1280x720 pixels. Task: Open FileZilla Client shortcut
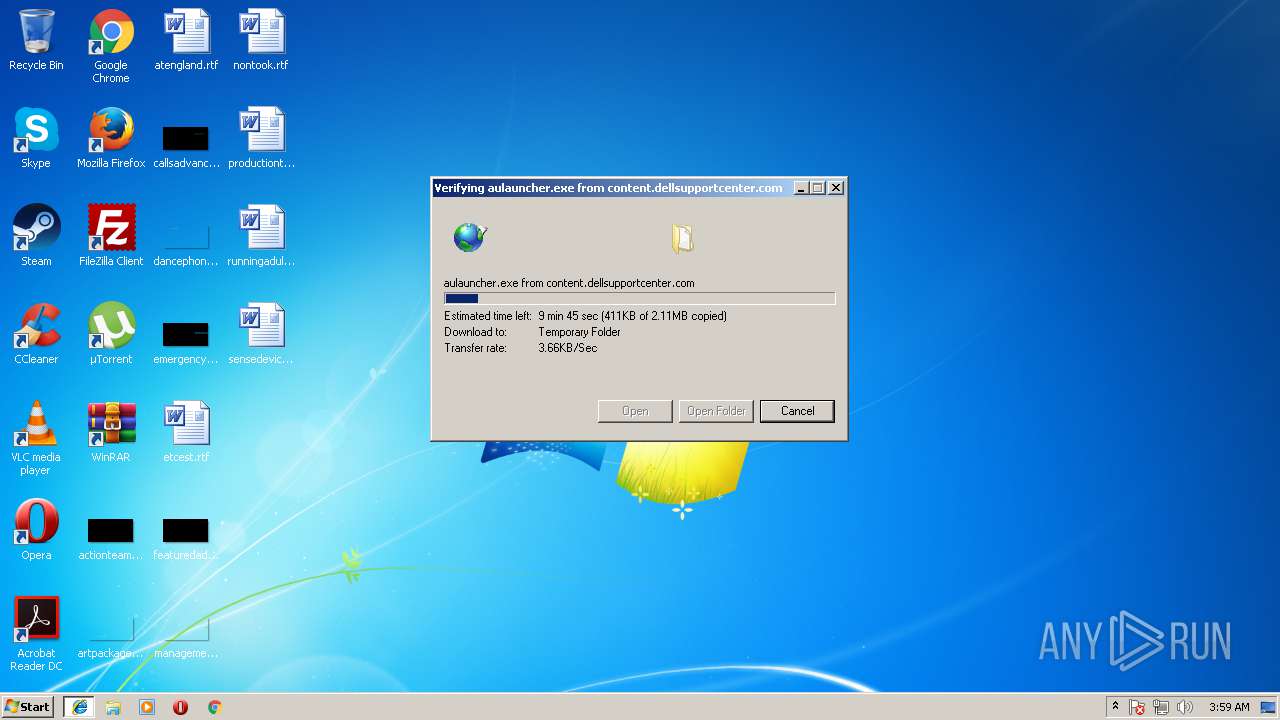[x=111, y=236]
